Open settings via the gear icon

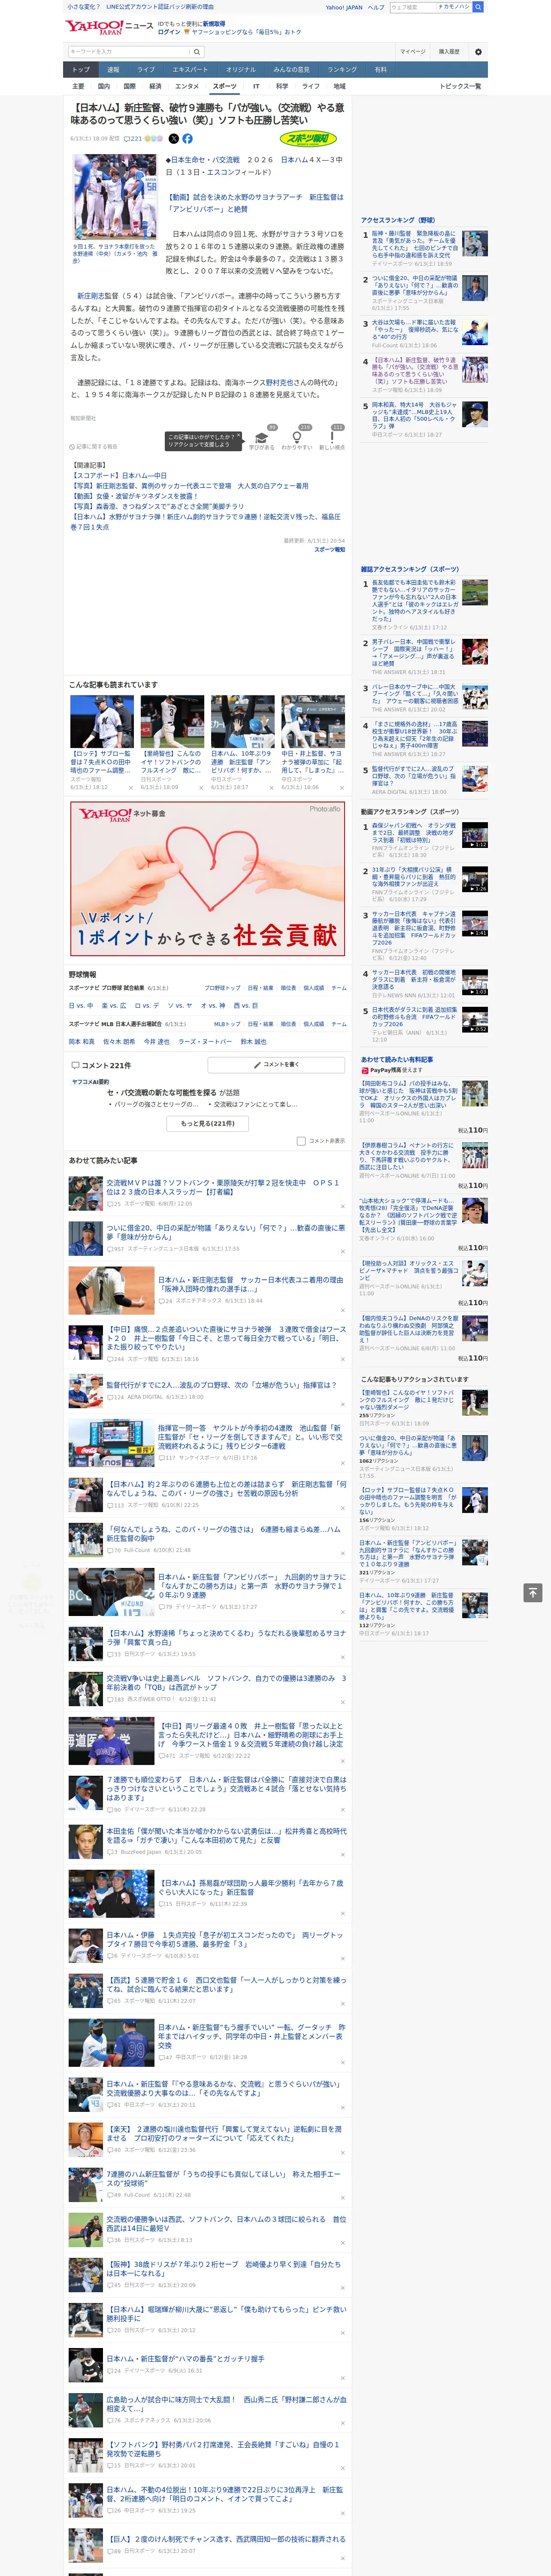coord(478,51)
